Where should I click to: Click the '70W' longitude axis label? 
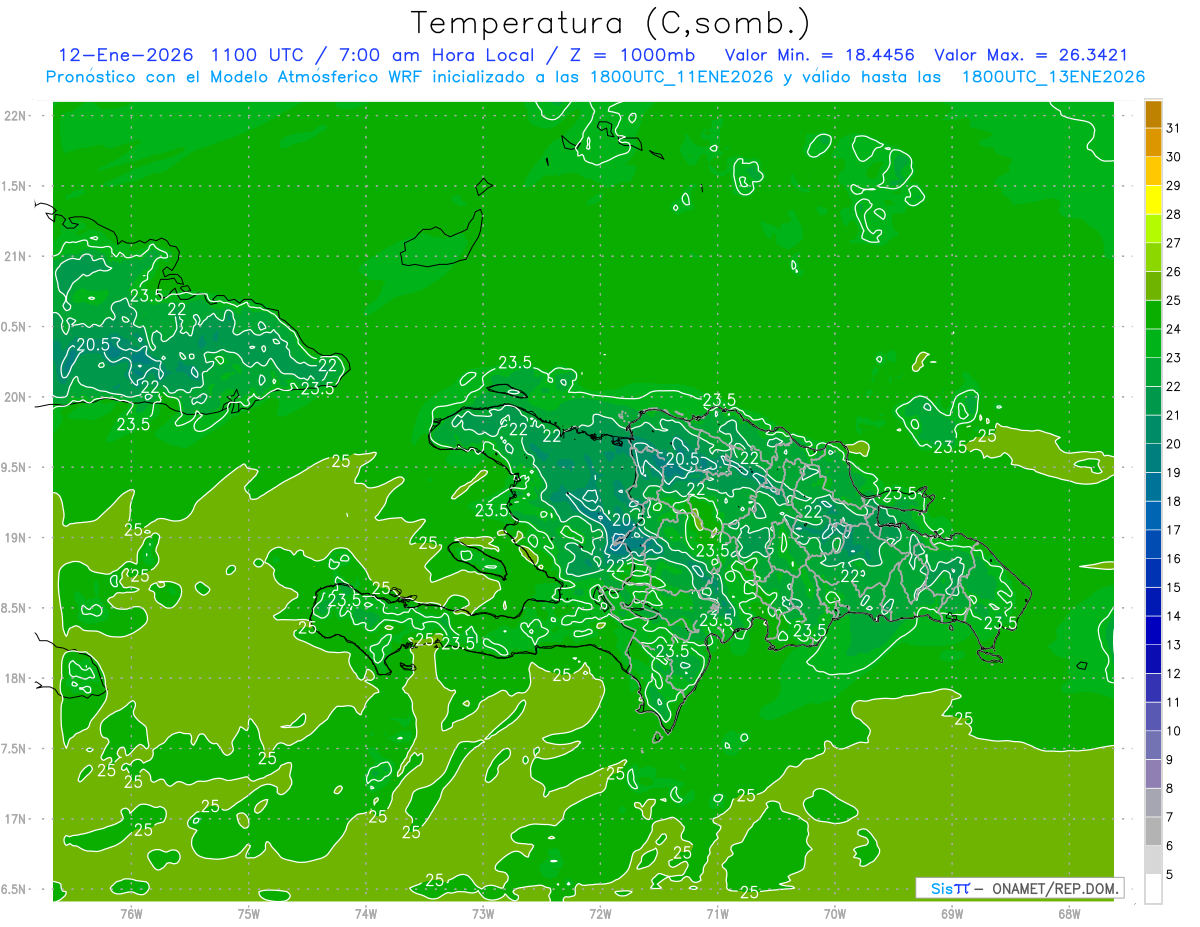[x=835, y=913]
